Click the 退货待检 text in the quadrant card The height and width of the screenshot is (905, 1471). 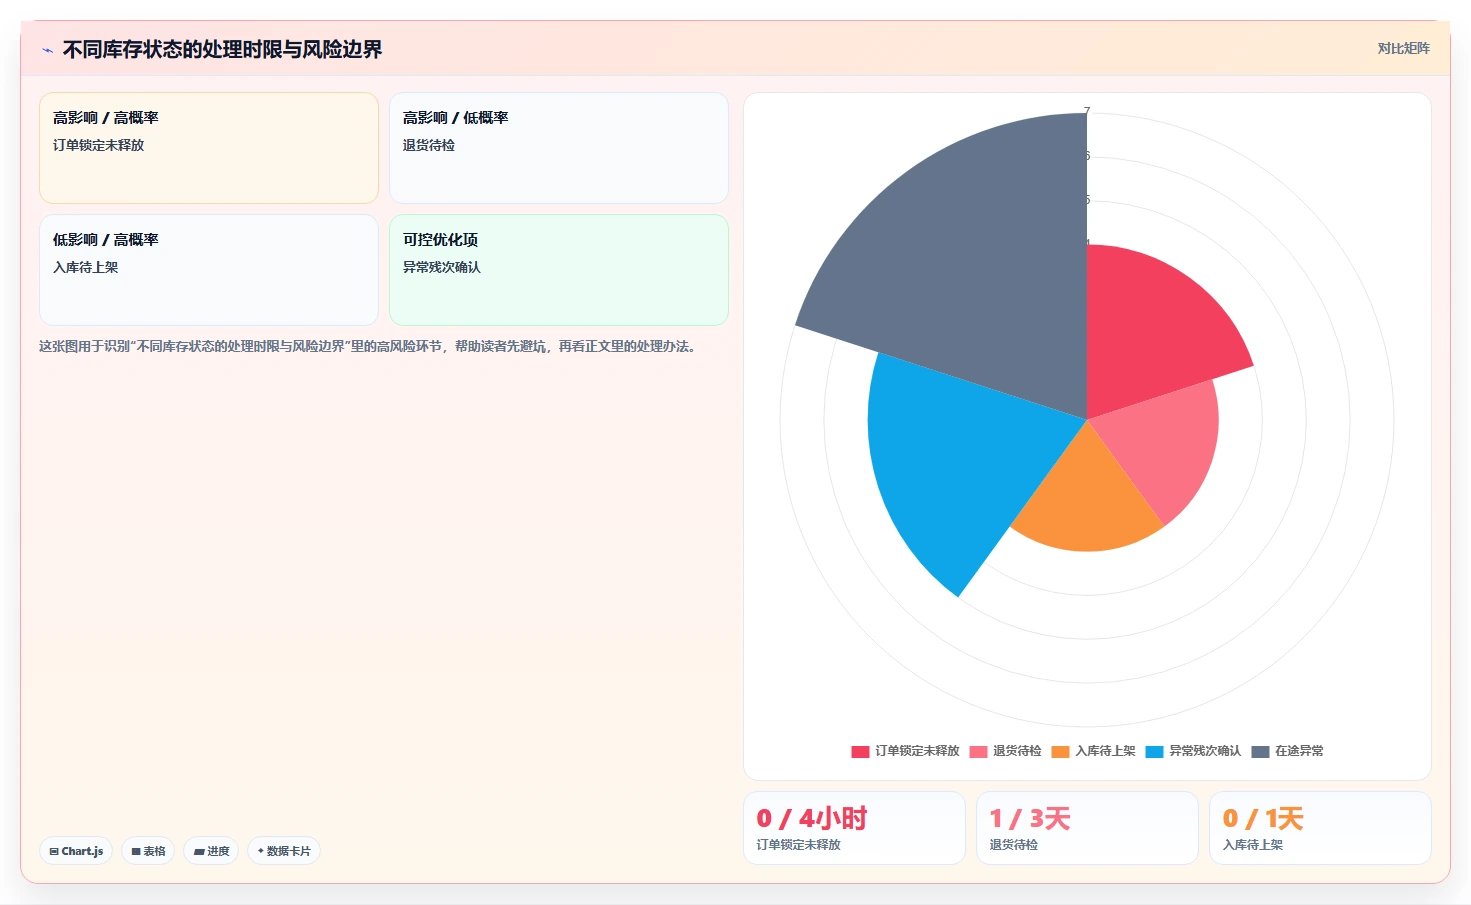tap(429, 145)
